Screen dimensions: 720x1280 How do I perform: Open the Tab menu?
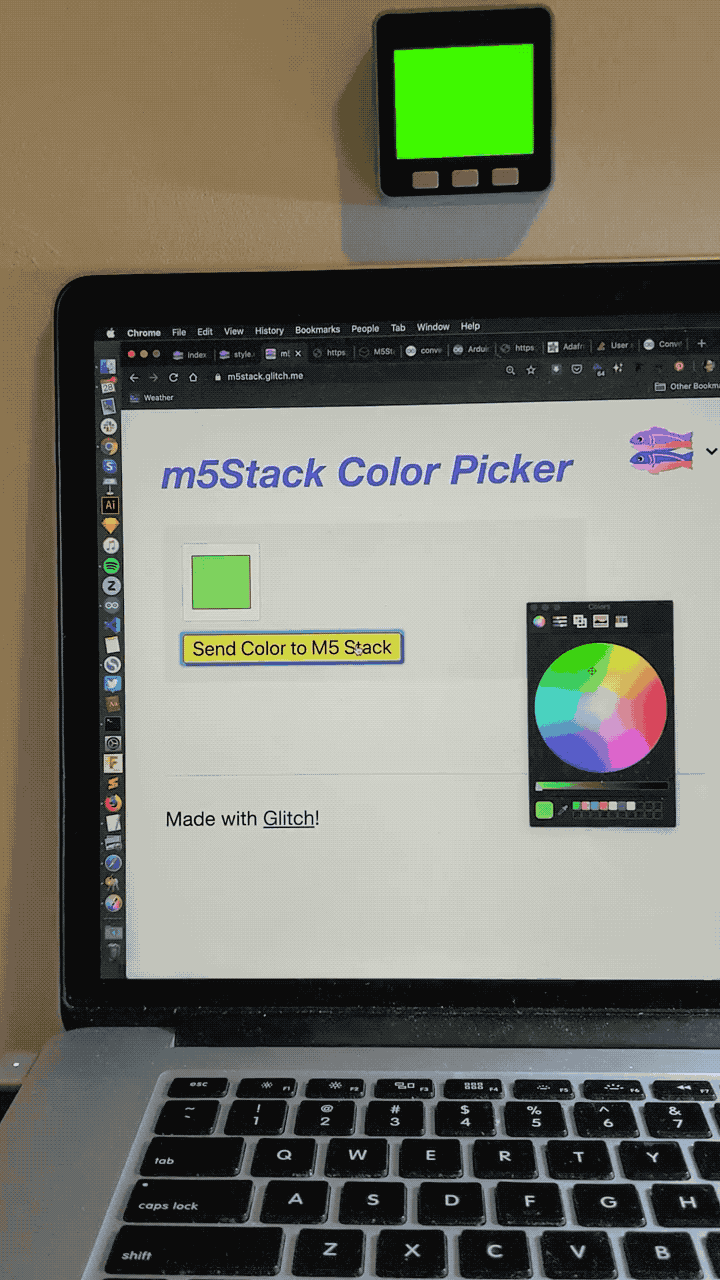pyautogui.click(x=398, y=328)
